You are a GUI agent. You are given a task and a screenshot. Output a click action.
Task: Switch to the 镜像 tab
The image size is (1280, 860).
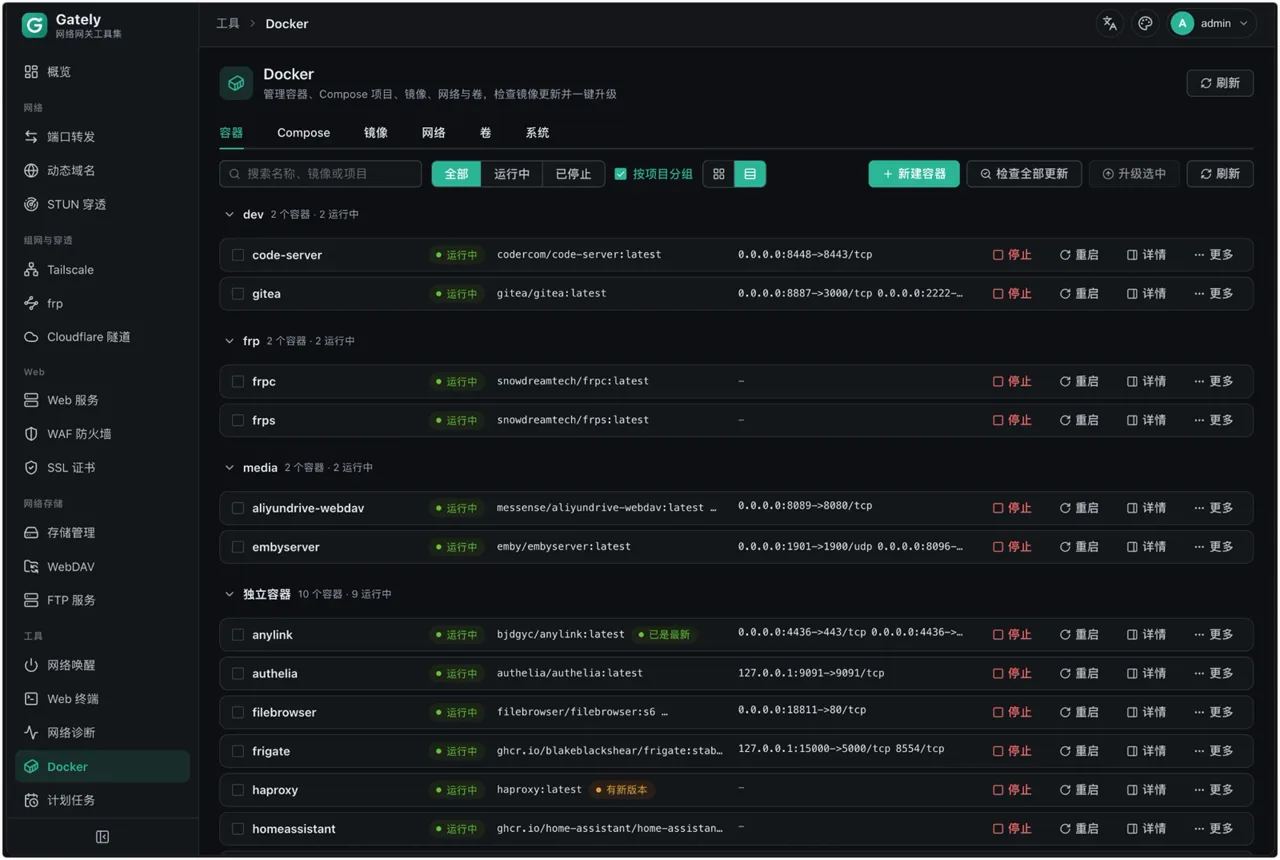click(375, 133)
